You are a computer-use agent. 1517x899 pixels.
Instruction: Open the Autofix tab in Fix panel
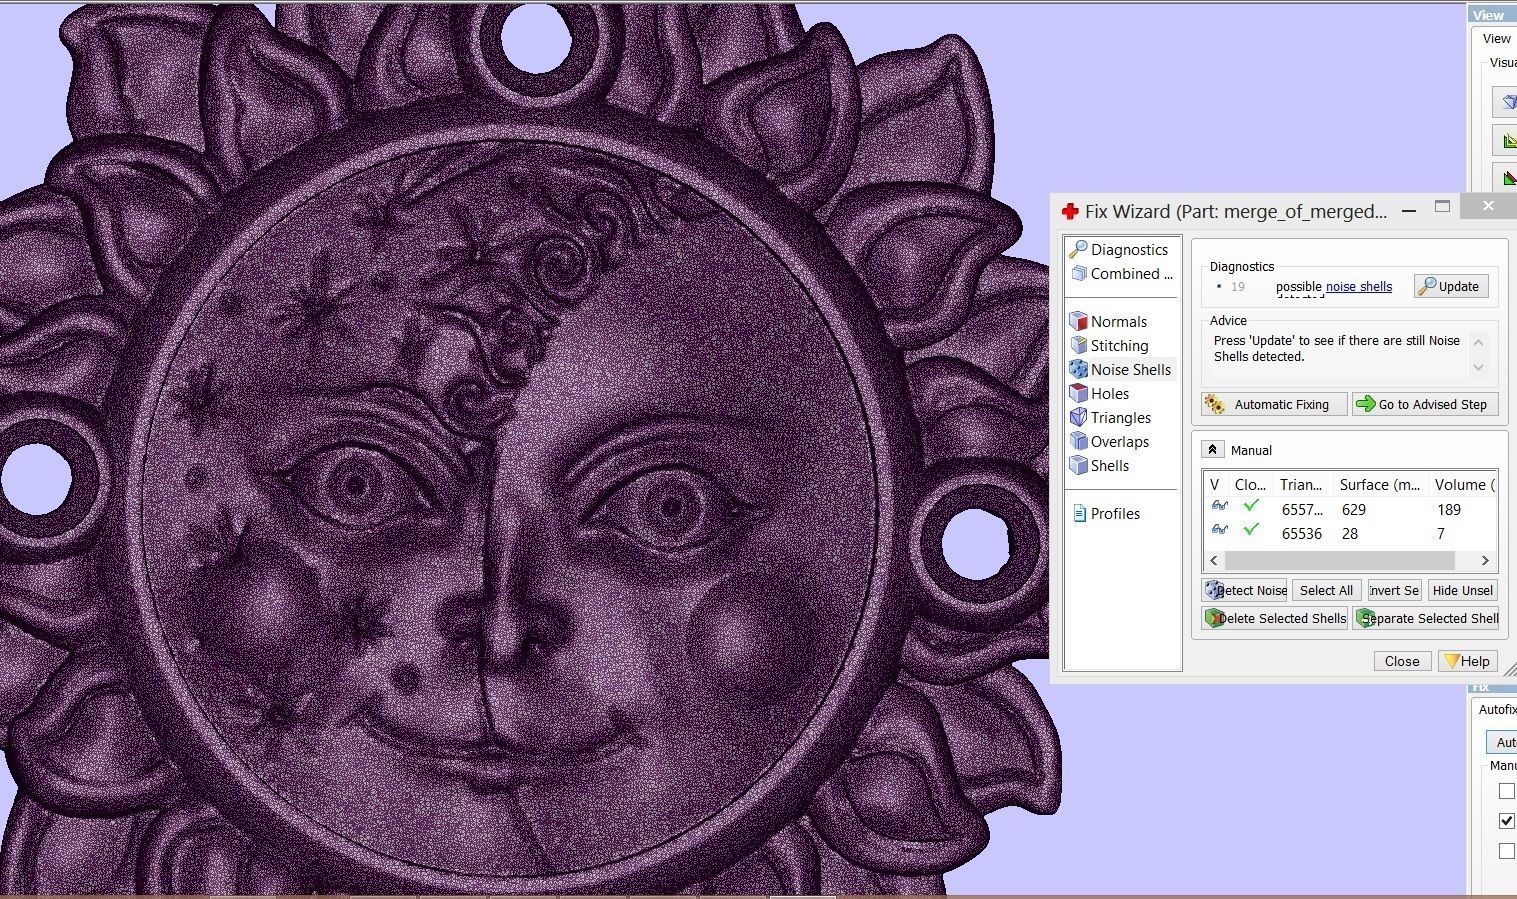point(1497,710)
